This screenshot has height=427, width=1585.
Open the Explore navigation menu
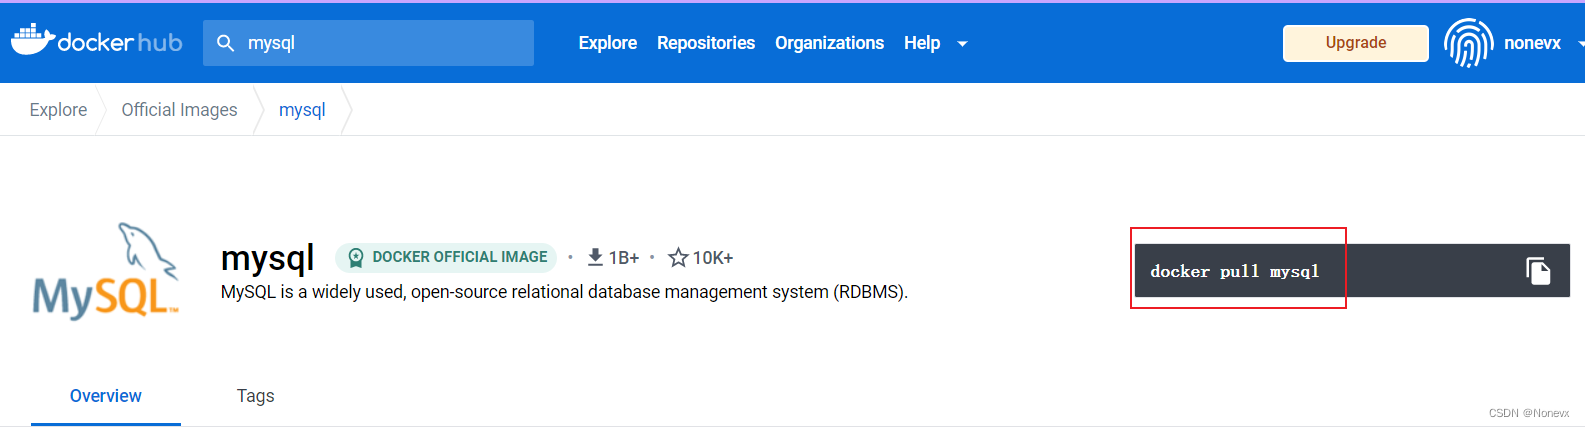click(x=607, y=43)
